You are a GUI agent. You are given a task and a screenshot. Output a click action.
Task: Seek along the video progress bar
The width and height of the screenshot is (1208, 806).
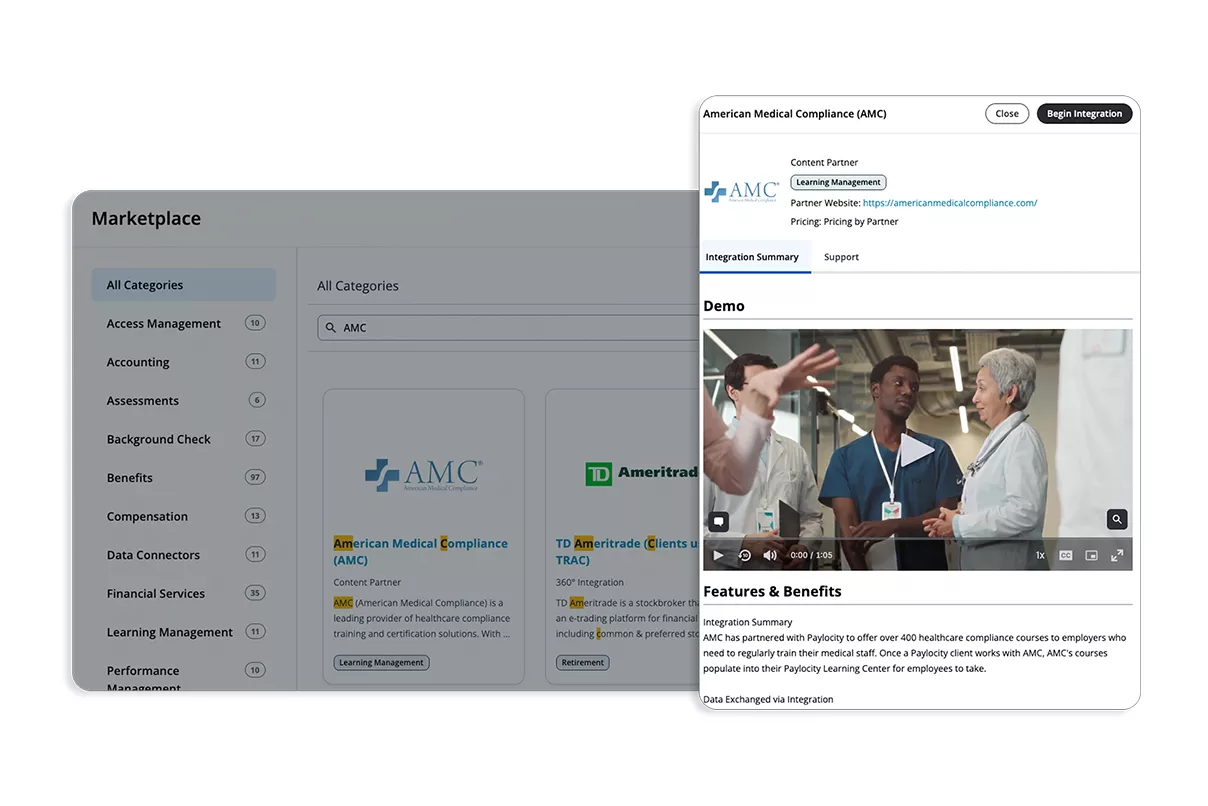(x=918, y=540)
